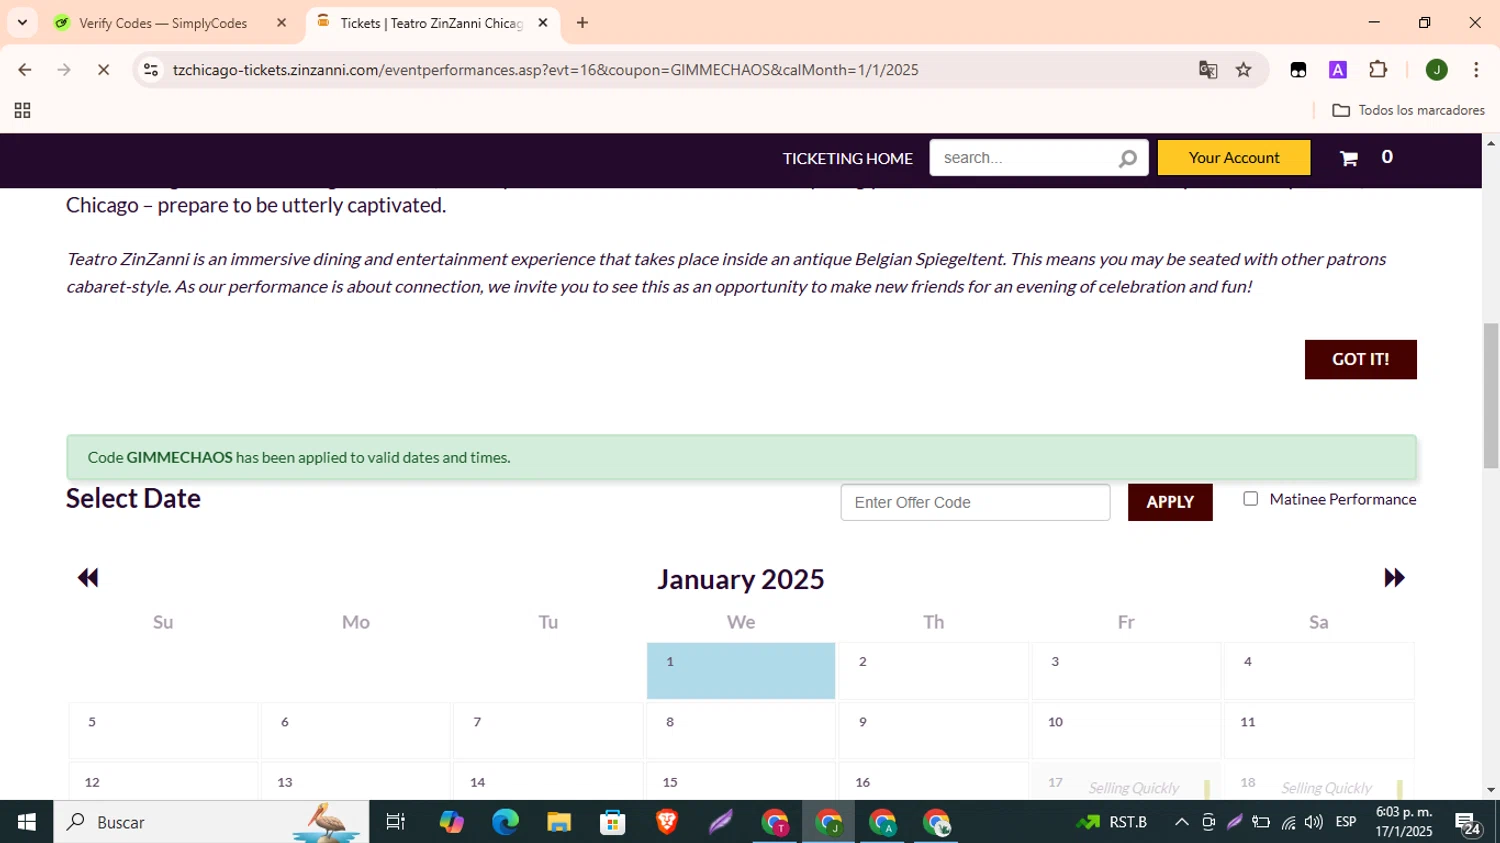Go to previous month with double-left arrow
Viewport: 1500px width, 843px height.
tap(88, 578)
